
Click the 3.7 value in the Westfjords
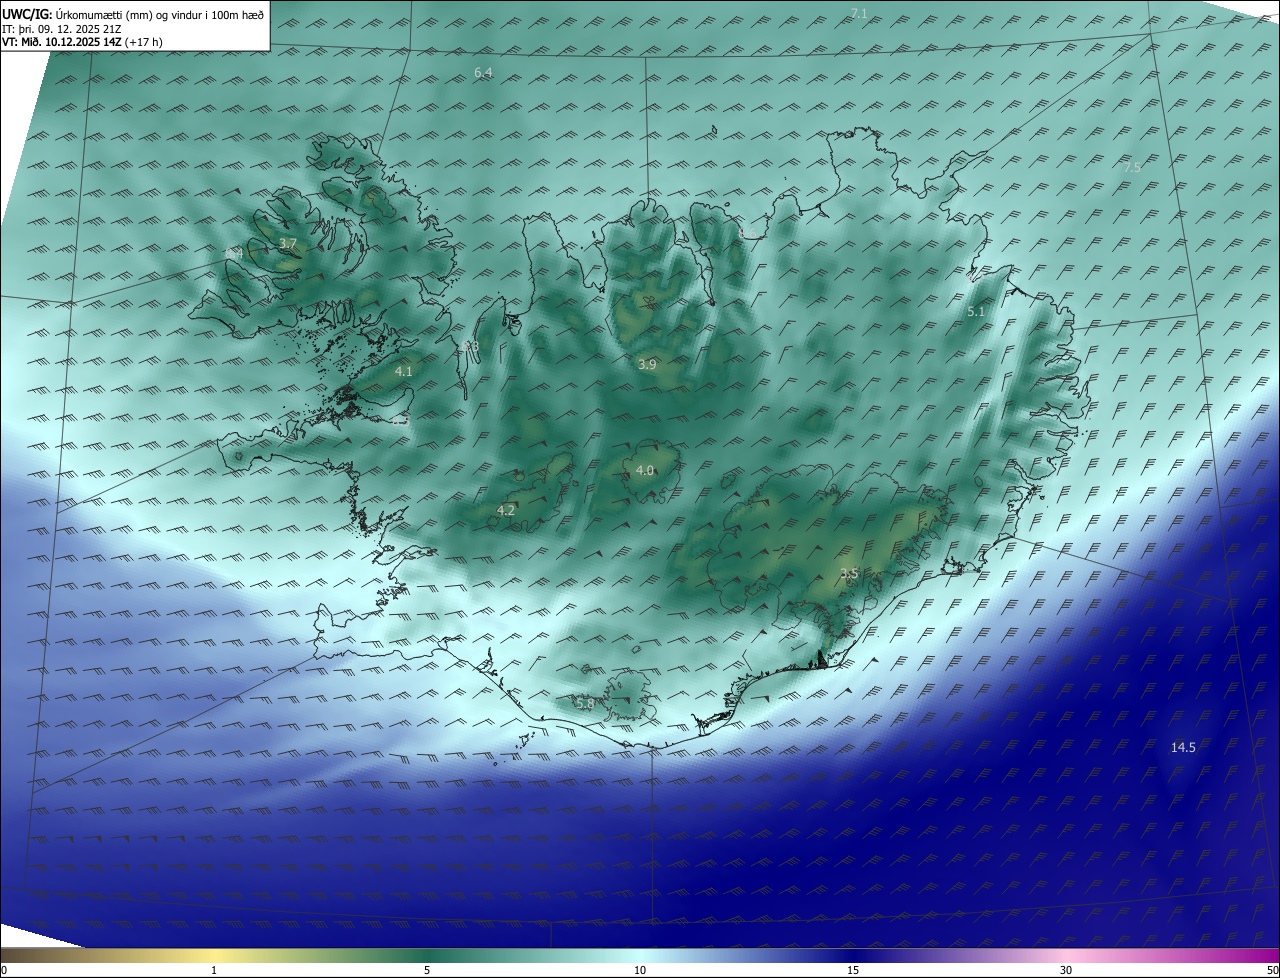(288, 244)
